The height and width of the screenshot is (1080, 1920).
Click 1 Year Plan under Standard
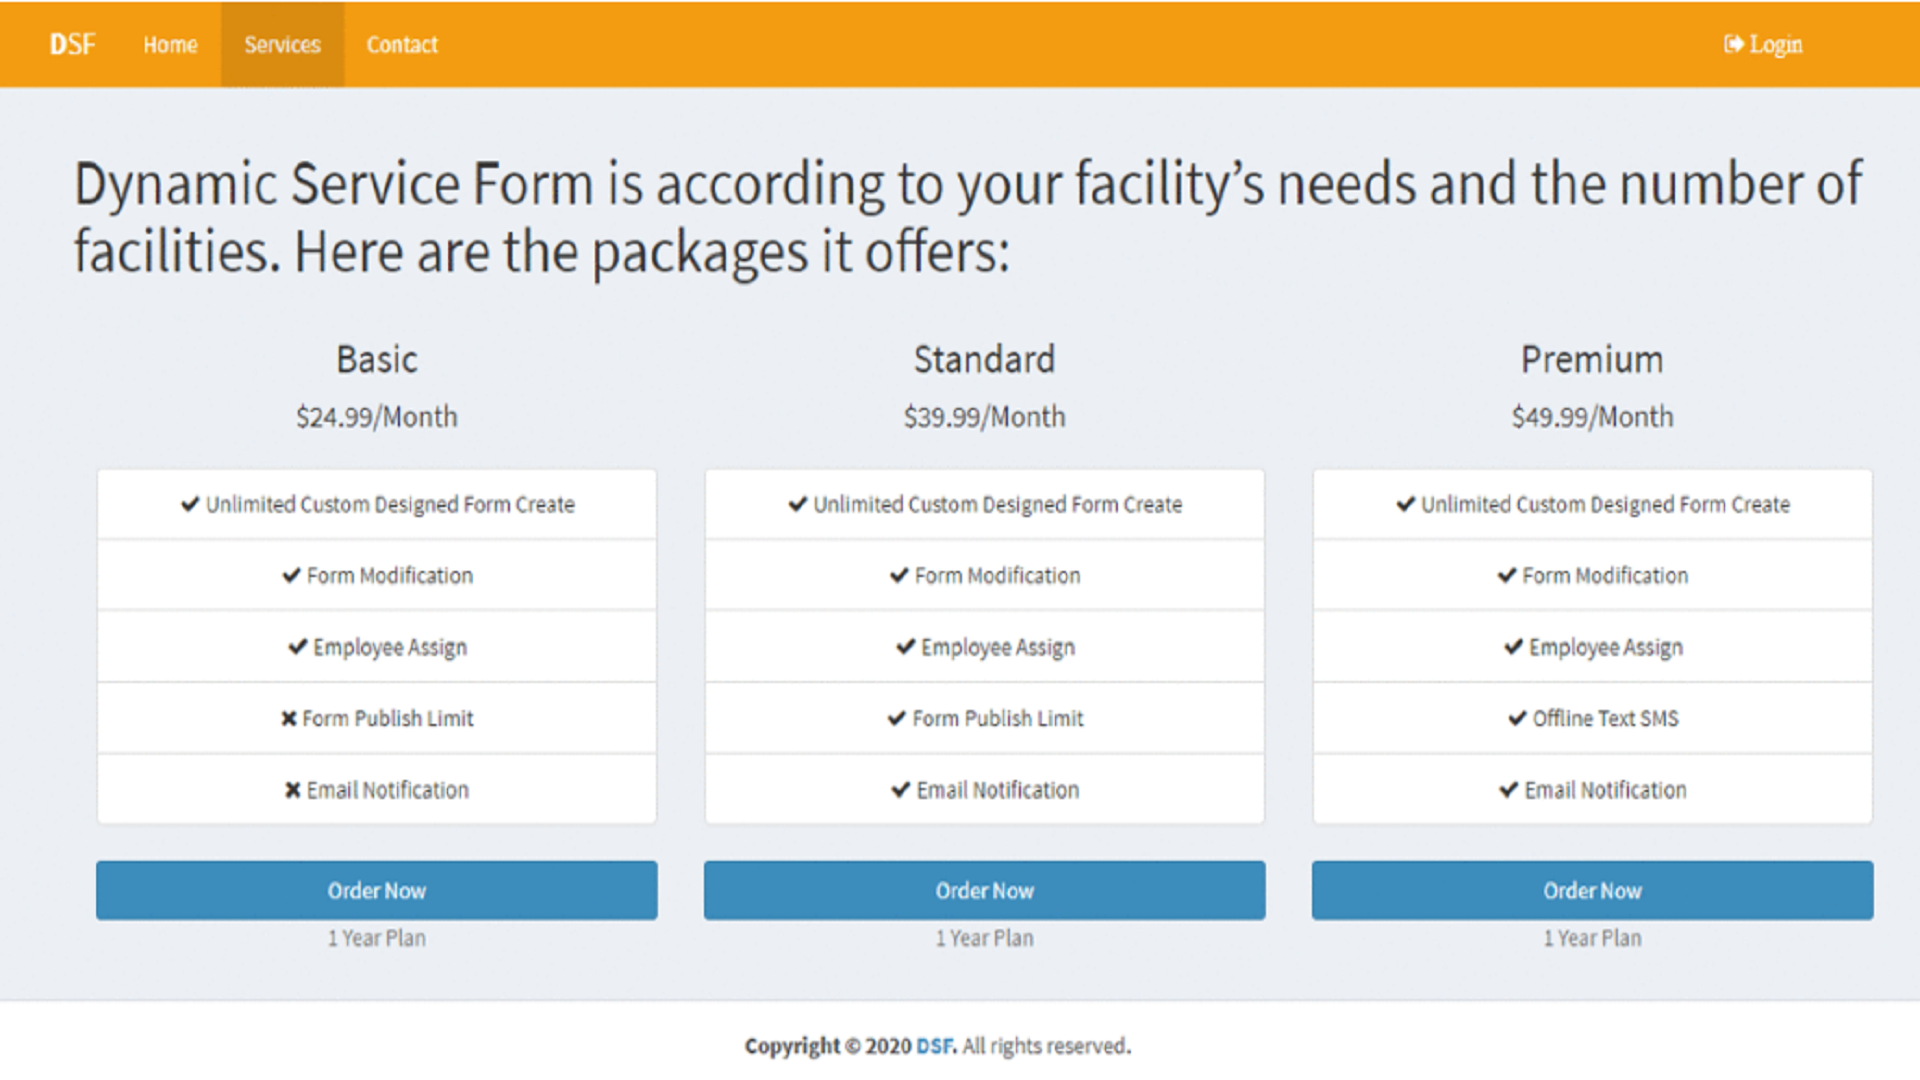[x=985, y=938]
